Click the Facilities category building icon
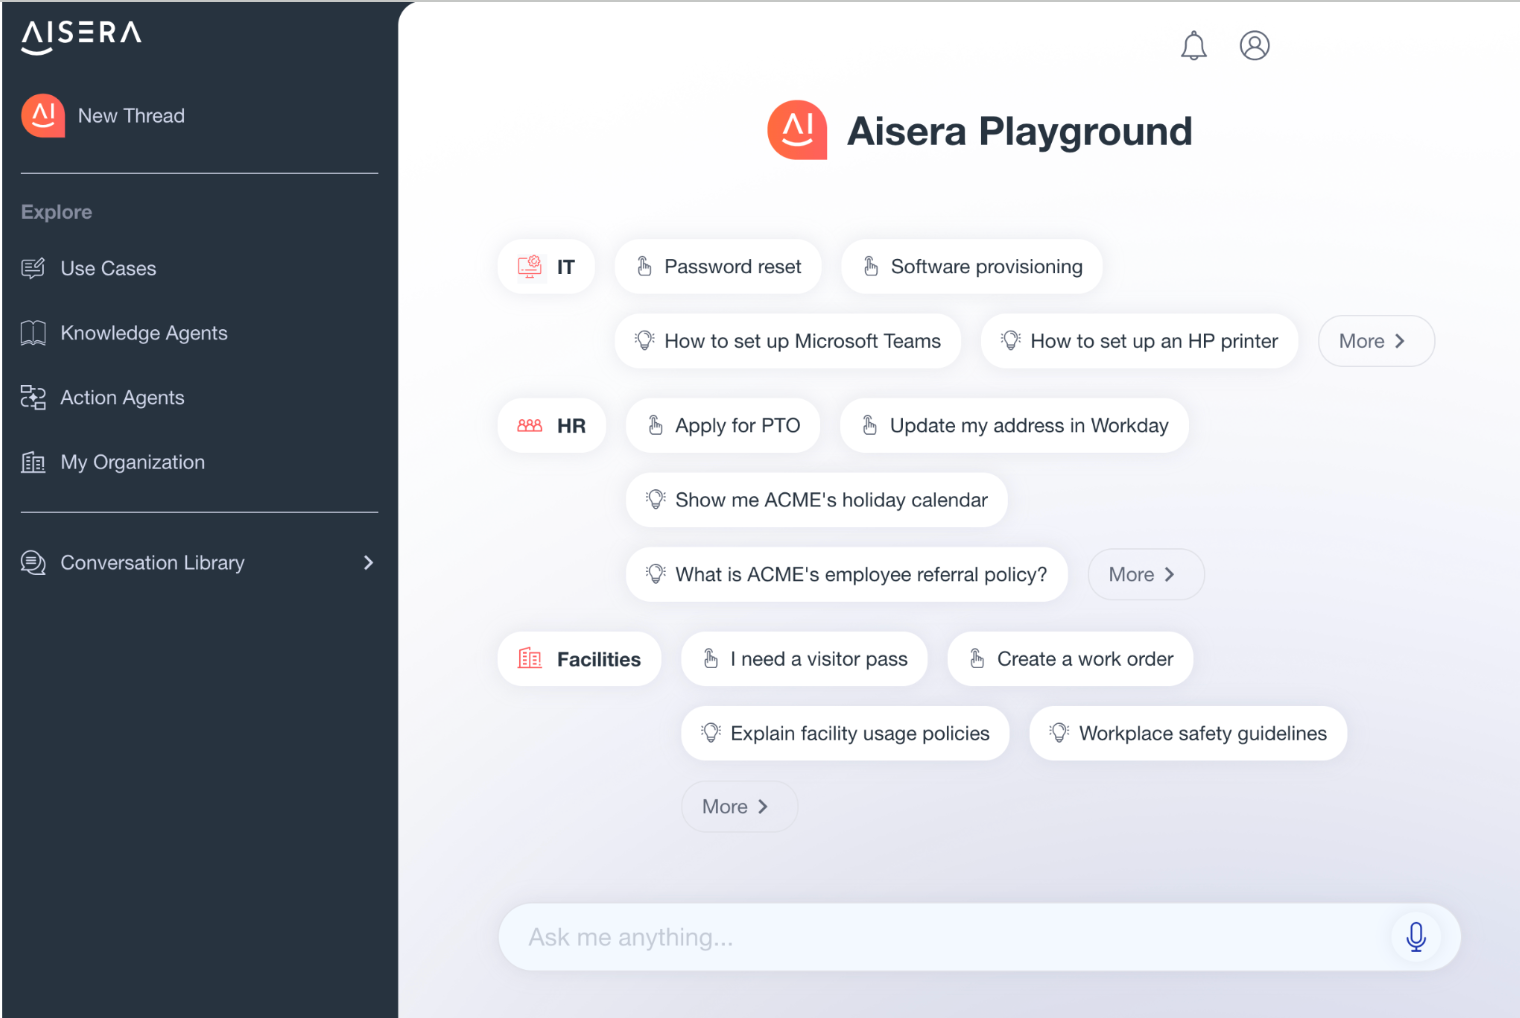Image resolution: width=1520 pixels, height=1018 pixels. (530, 659)
